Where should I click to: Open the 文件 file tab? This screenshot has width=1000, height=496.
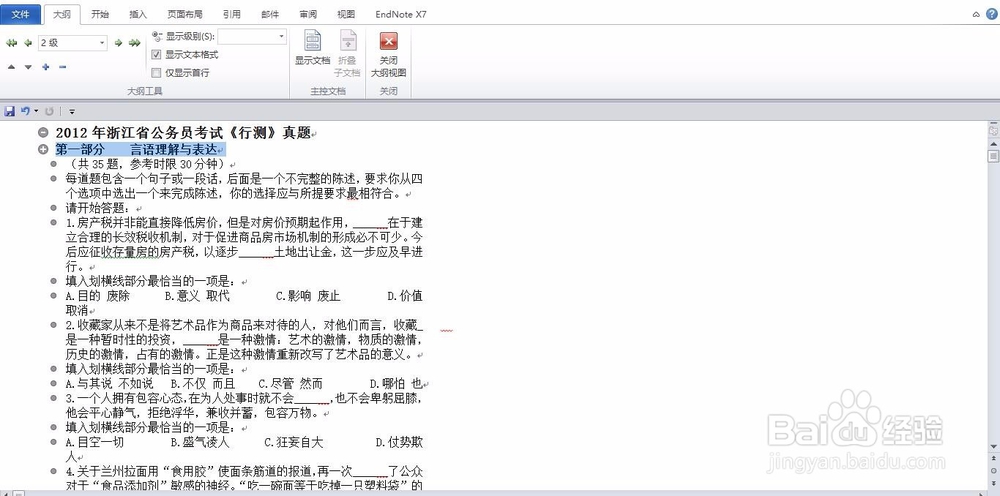click(21, 14)
